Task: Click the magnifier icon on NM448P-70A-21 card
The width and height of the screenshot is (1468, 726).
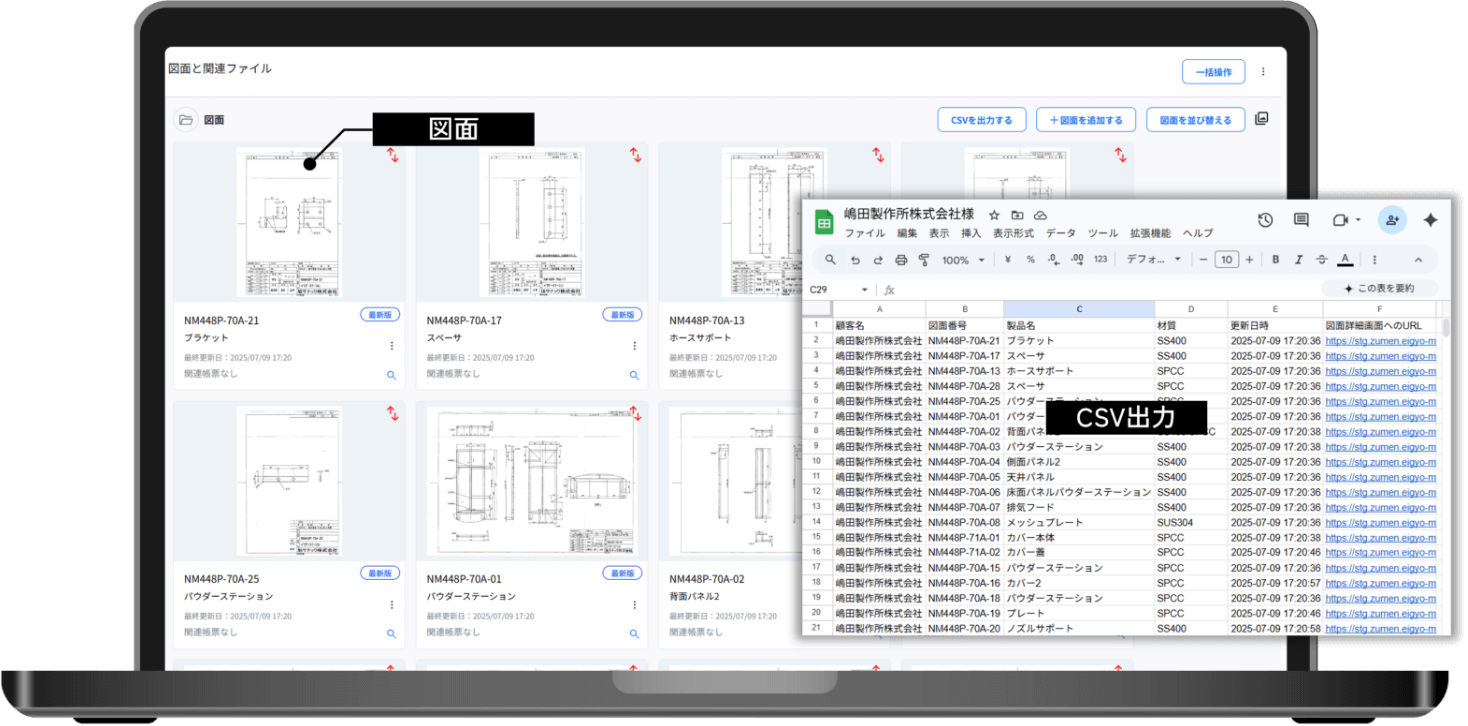Action: tap(391, 375)
